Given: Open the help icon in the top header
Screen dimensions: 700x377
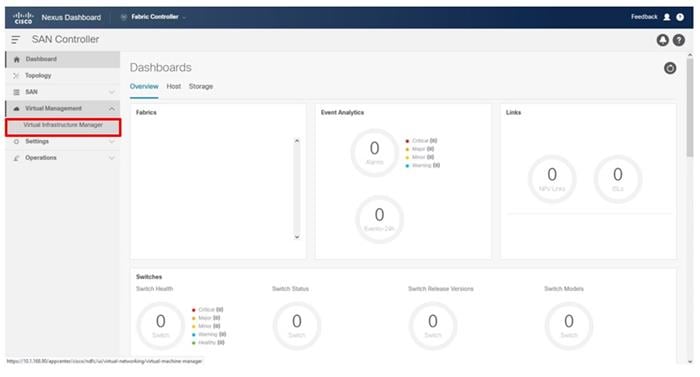Looking at the screenshot, I should coord(680,17).
